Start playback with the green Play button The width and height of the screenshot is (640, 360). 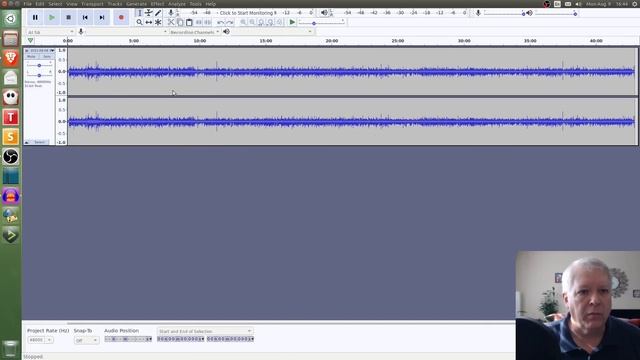point(52,18)
